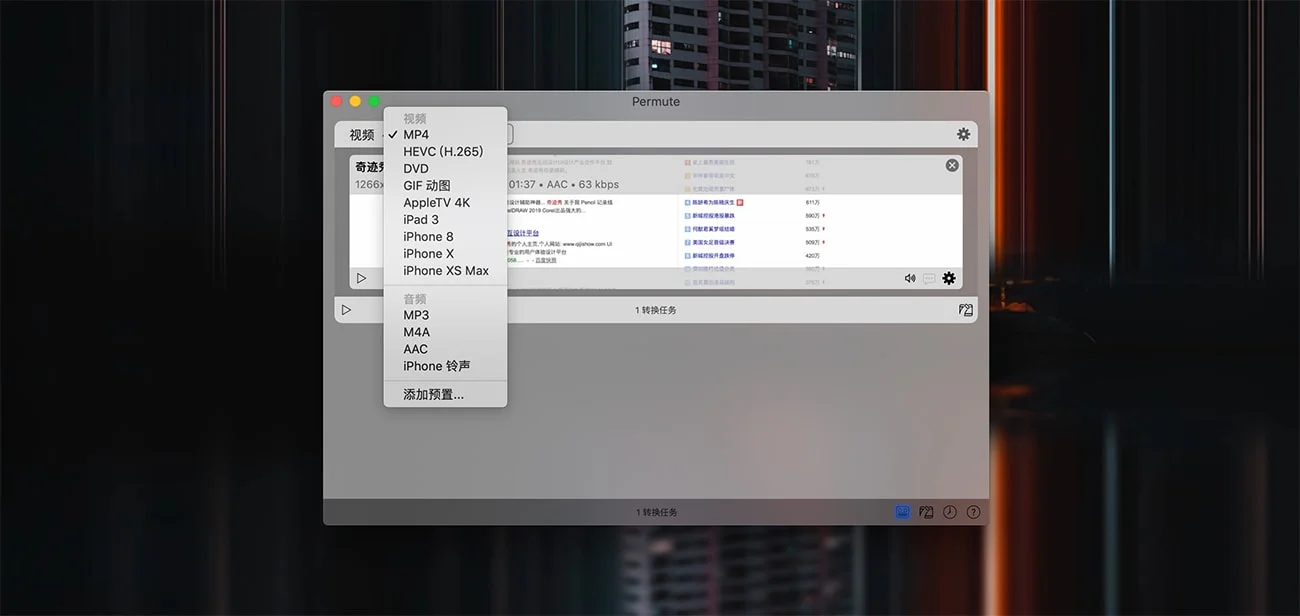The image size is (1300, 616).
Task: Open help with the question mark icon
Action: coord(973,512)
